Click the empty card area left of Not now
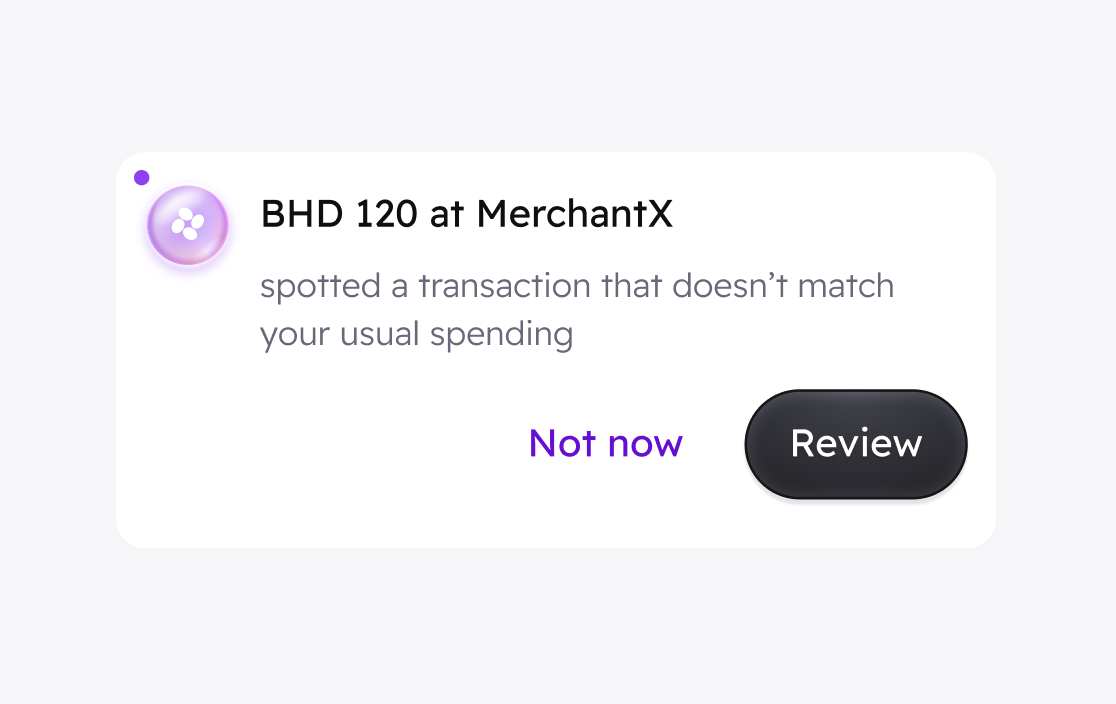This screenshot has height=704, width=1116. [320, 444]
